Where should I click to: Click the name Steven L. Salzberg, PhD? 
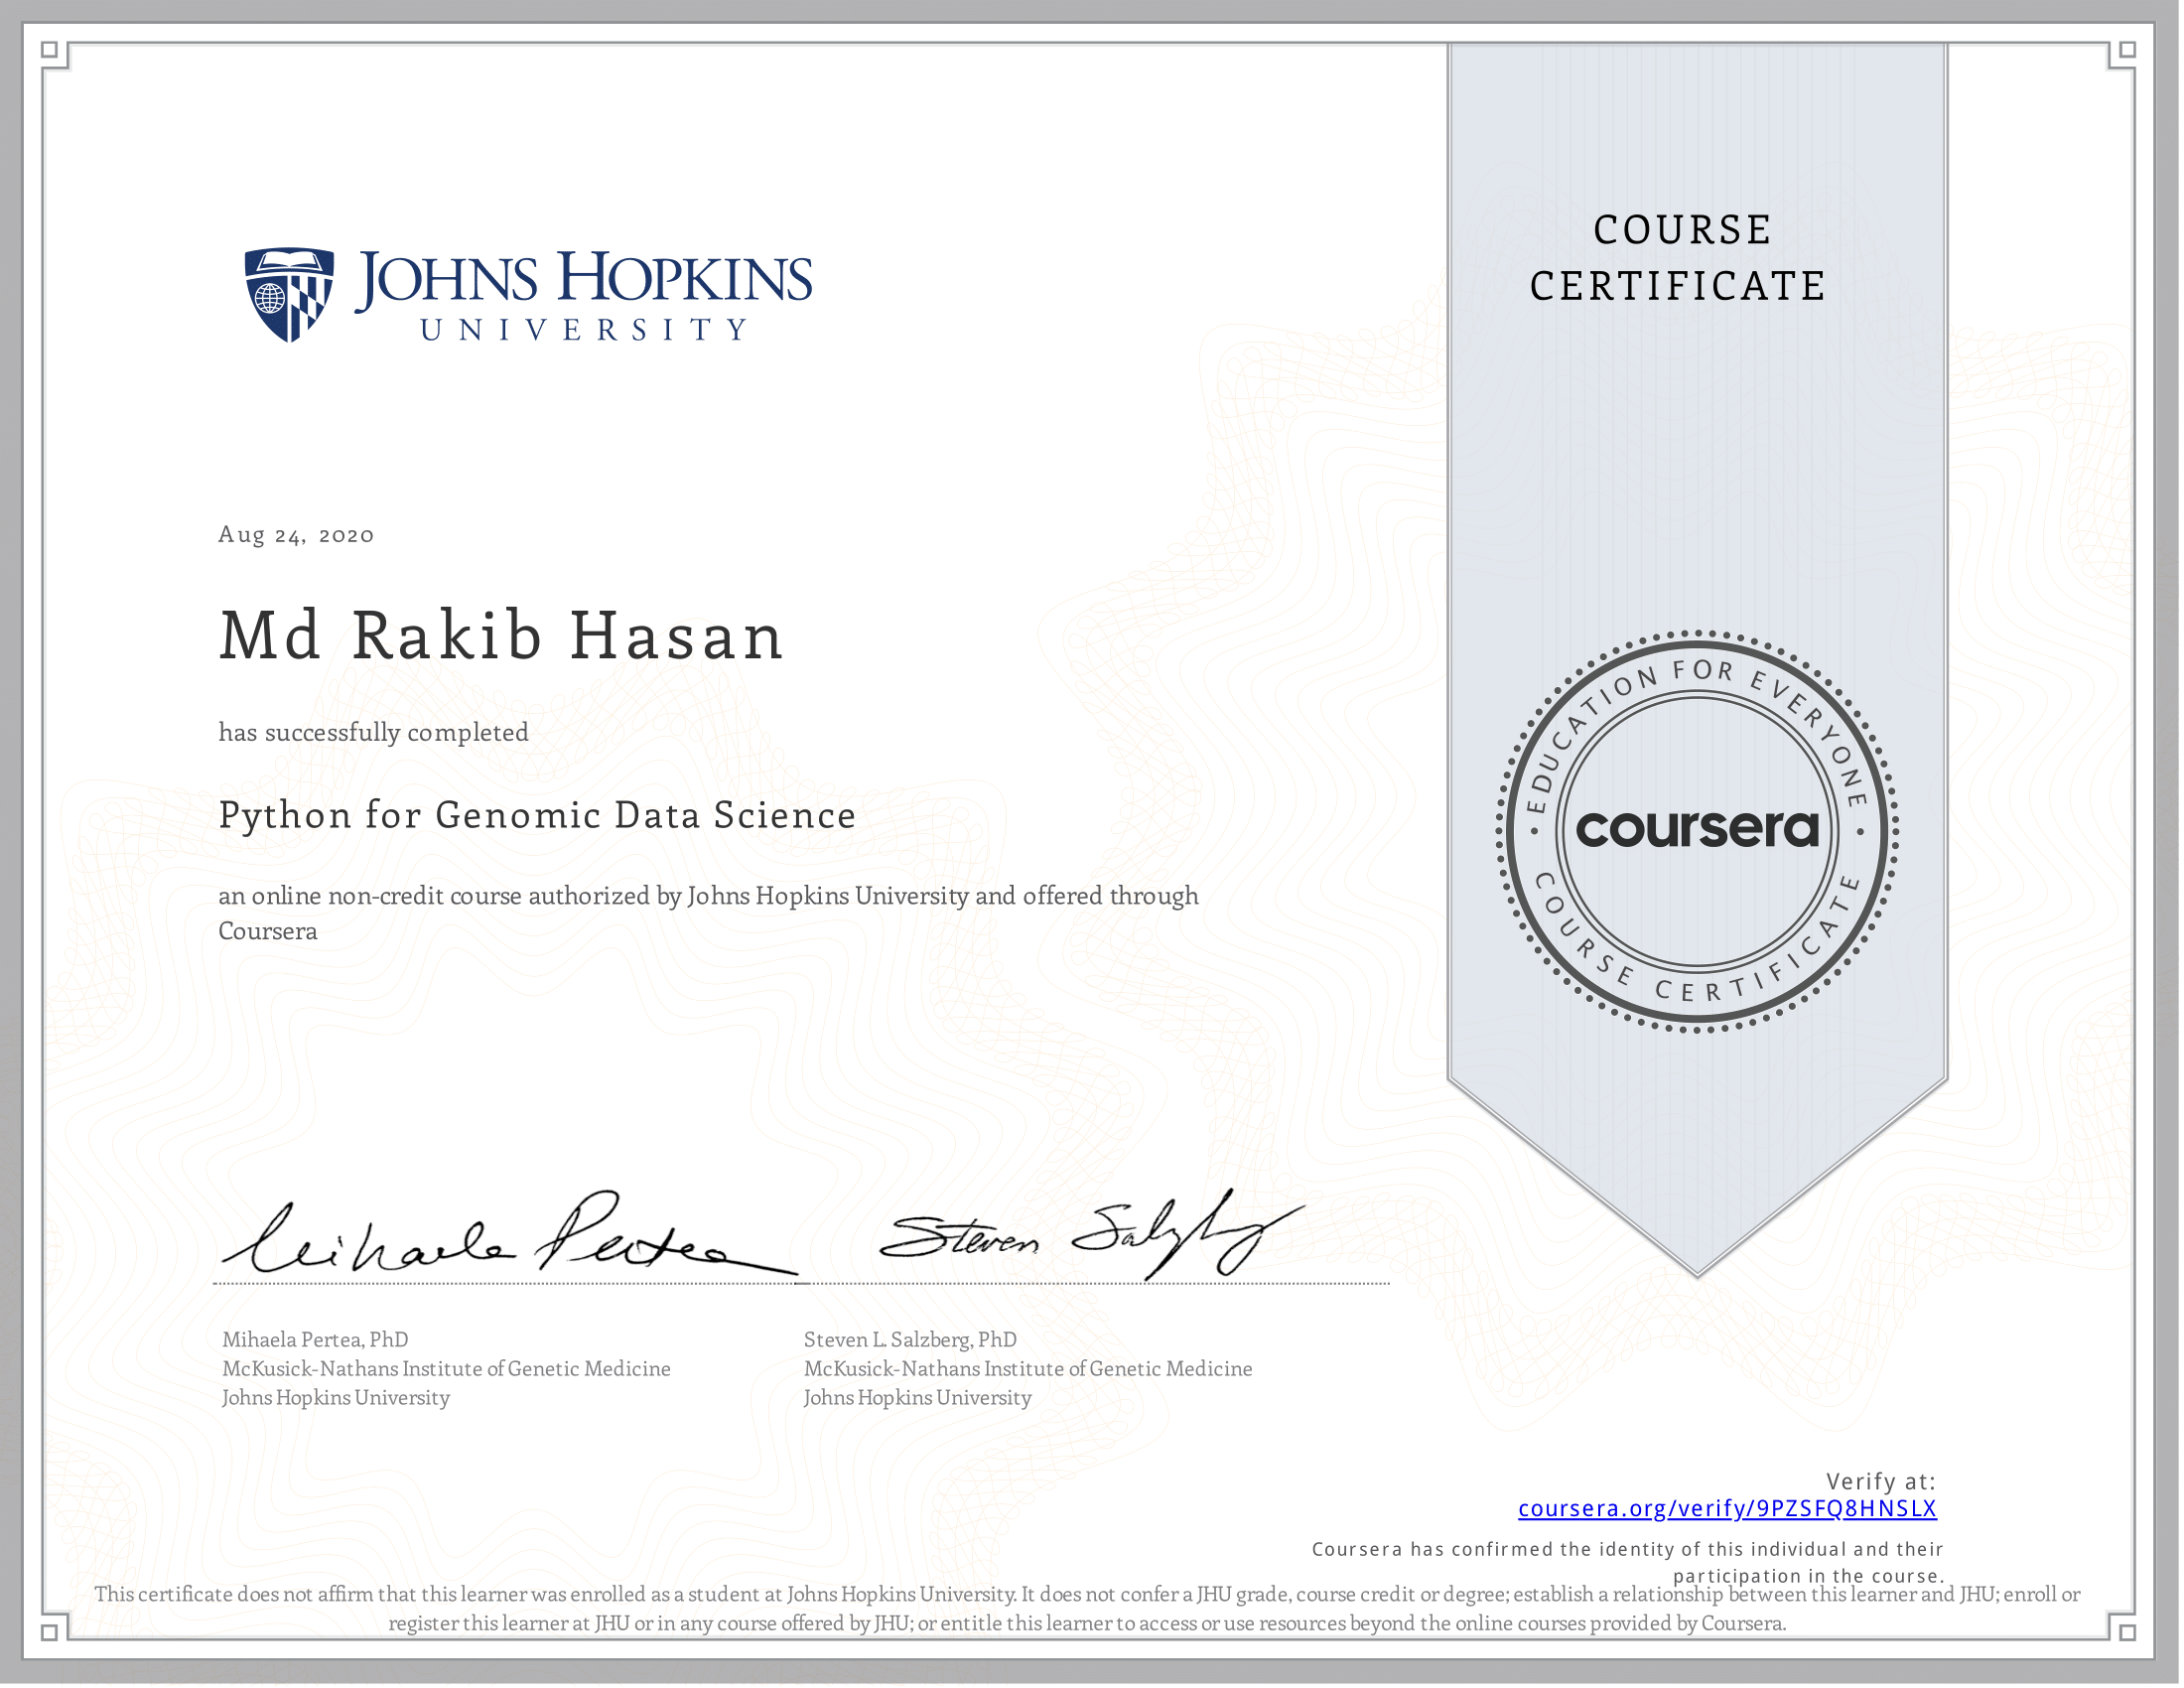[x=910, y=1340]
